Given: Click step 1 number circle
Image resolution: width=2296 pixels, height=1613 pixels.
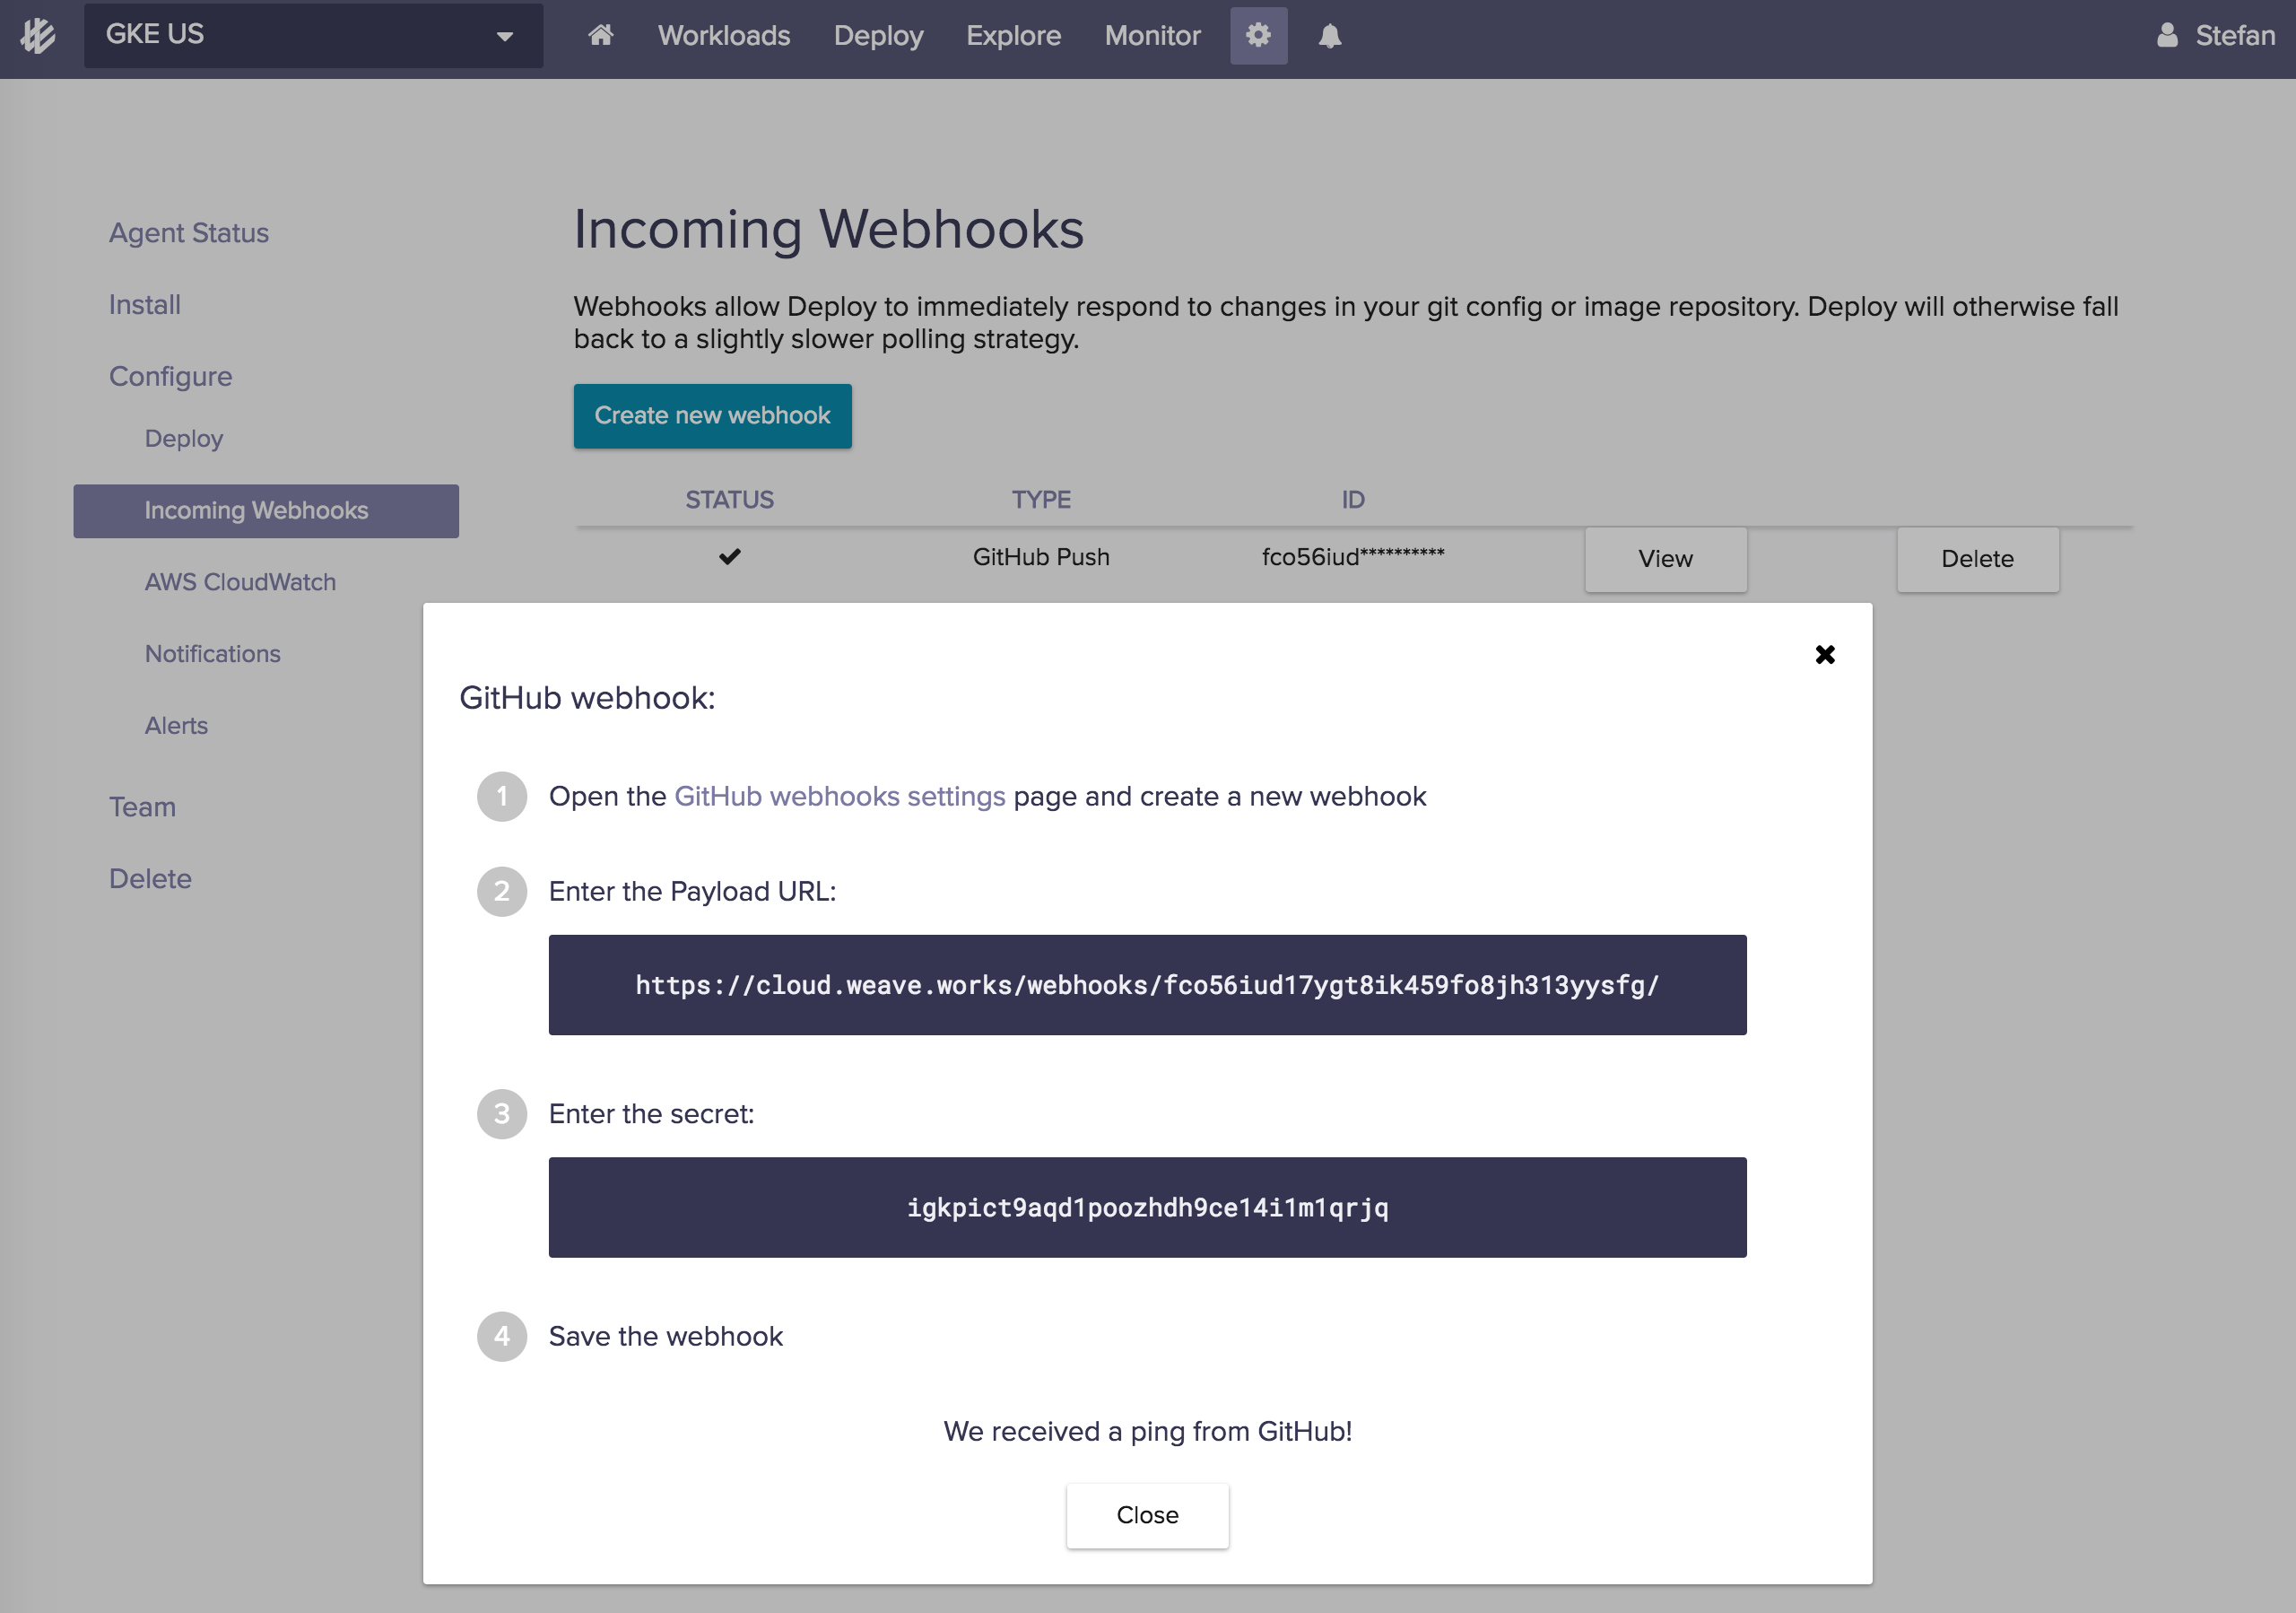Looking at the screenshot, I should (502, 797).
